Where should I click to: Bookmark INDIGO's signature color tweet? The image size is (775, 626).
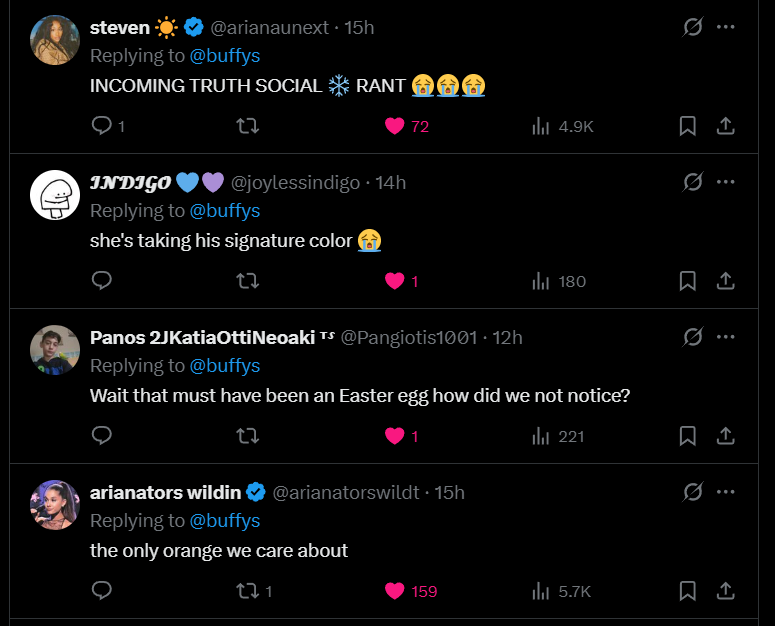[688, 281]
